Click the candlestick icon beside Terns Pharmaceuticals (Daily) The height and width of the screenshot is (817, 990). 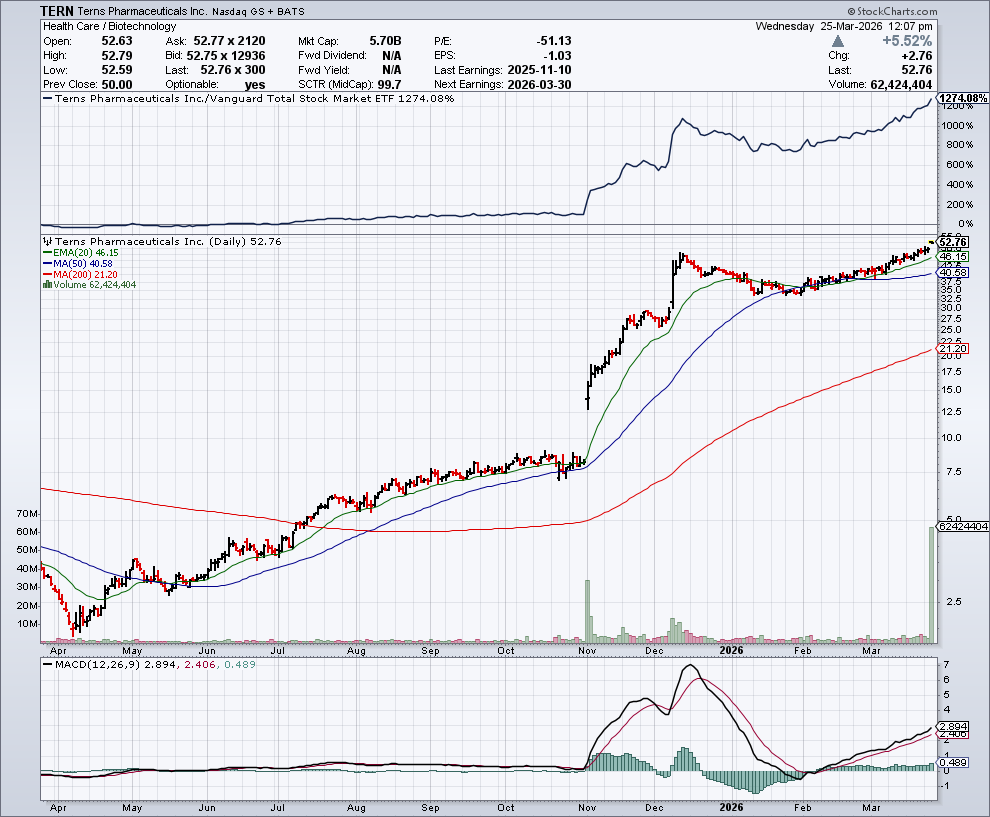point(45,242)
